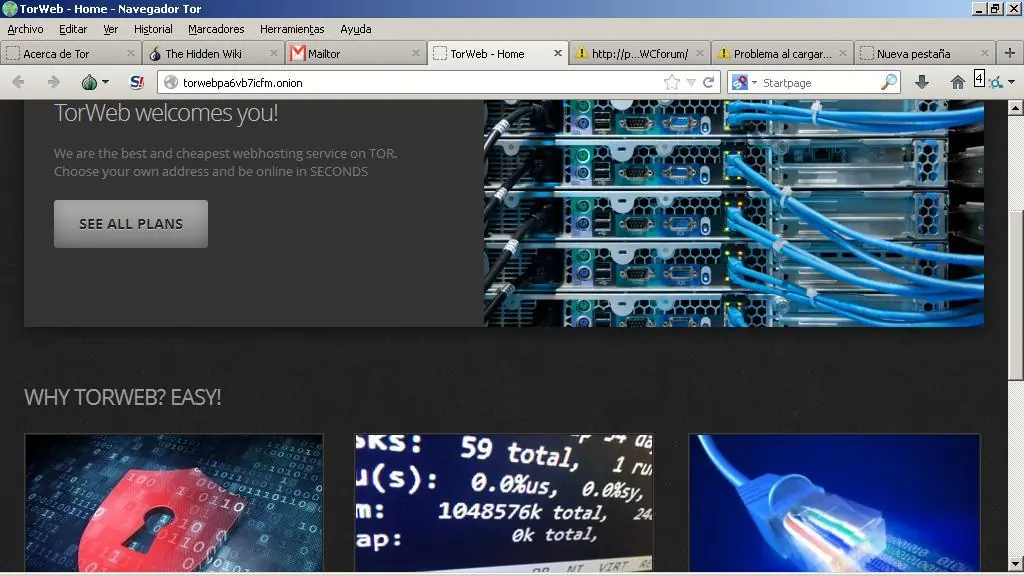Open the Herramientas menu
This screenshot has height=576, width=1024.
tap(292, 29)
